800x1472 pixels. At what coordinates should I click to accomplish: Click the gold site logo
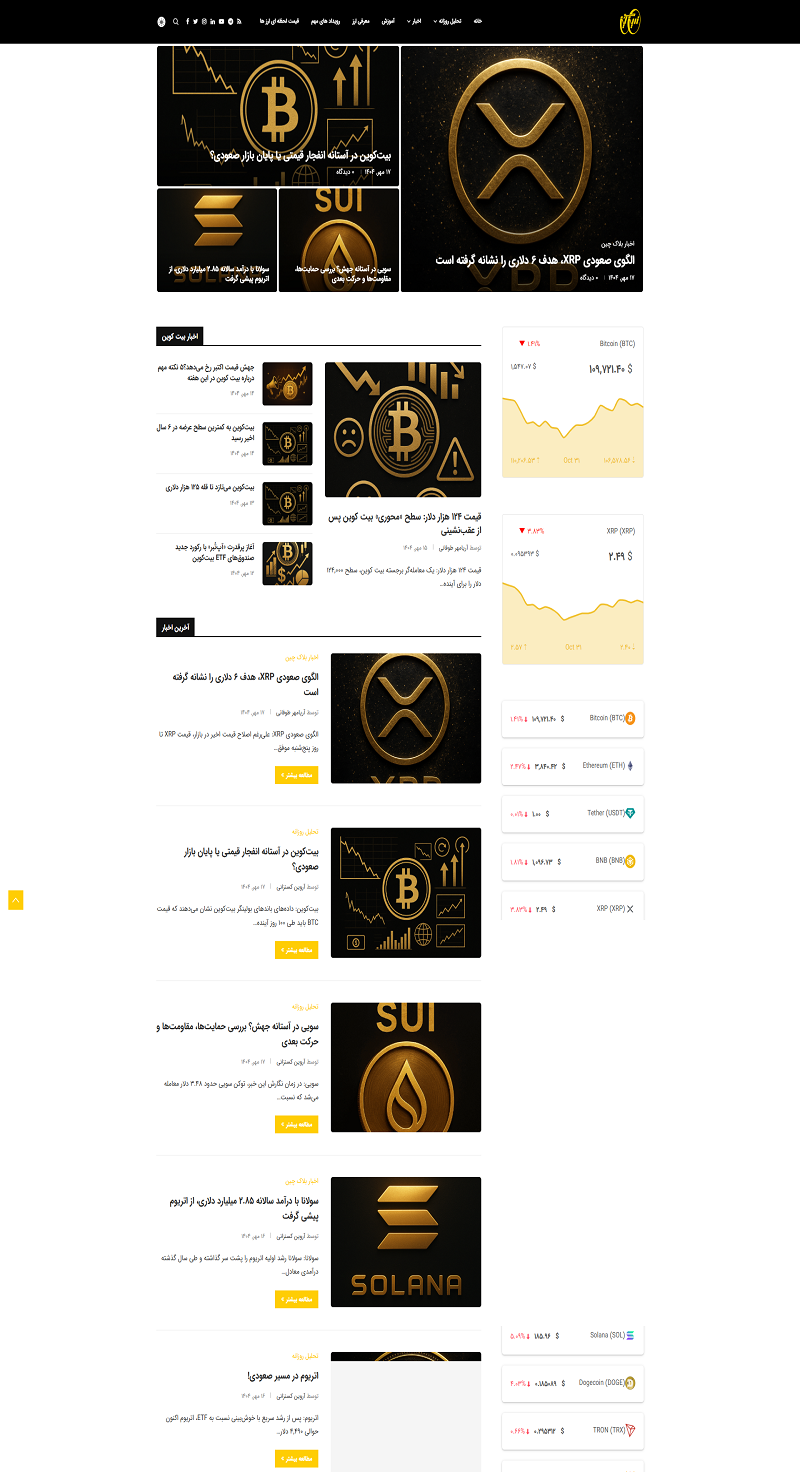(628, 21)
